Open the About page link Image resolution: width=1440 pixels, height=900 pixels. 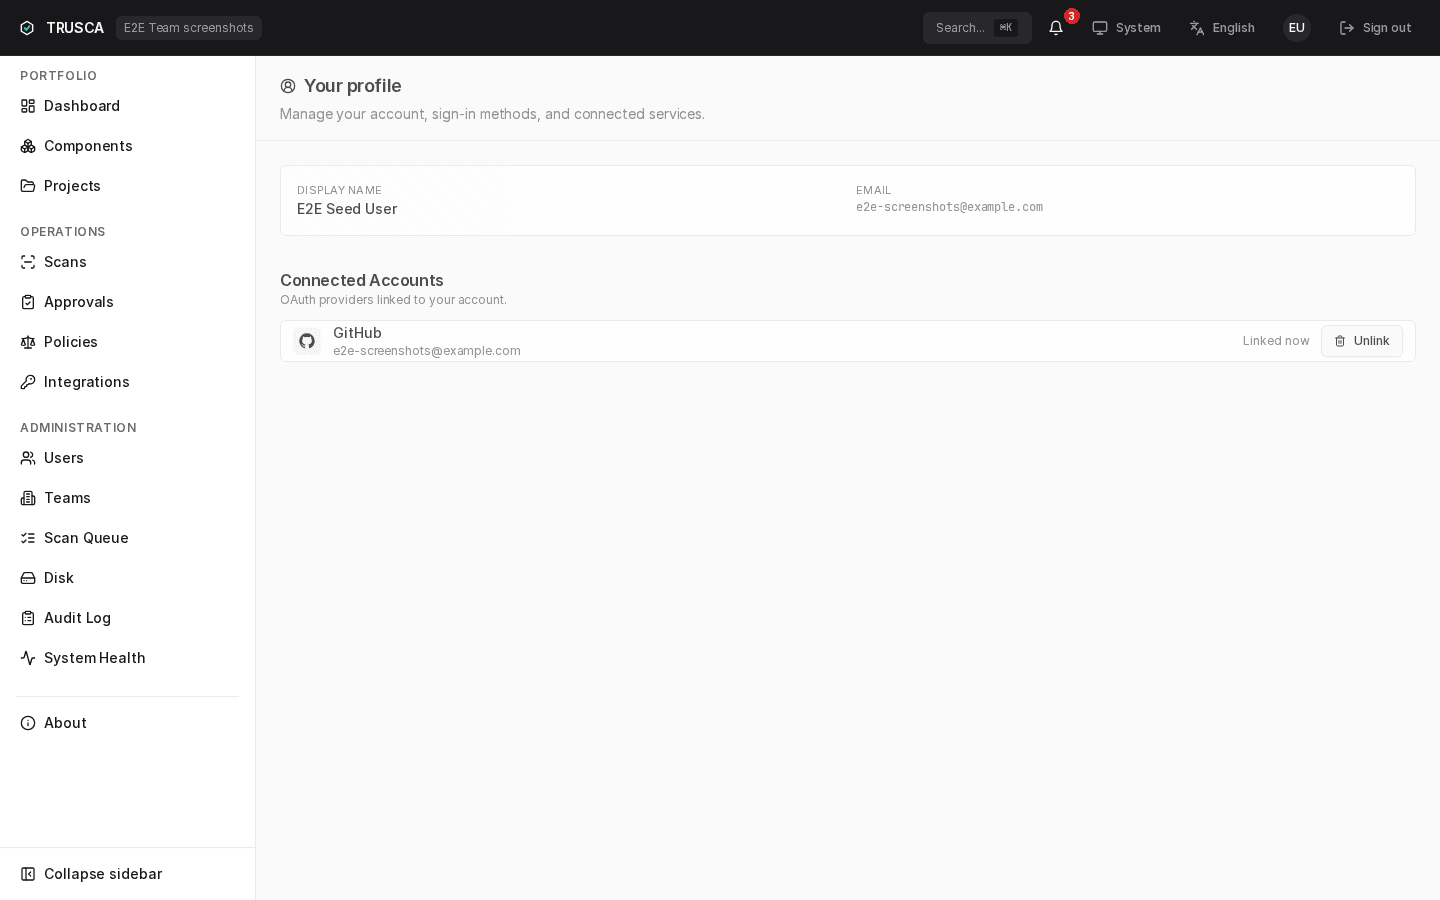pyautogui.click(x=127, y=723)
